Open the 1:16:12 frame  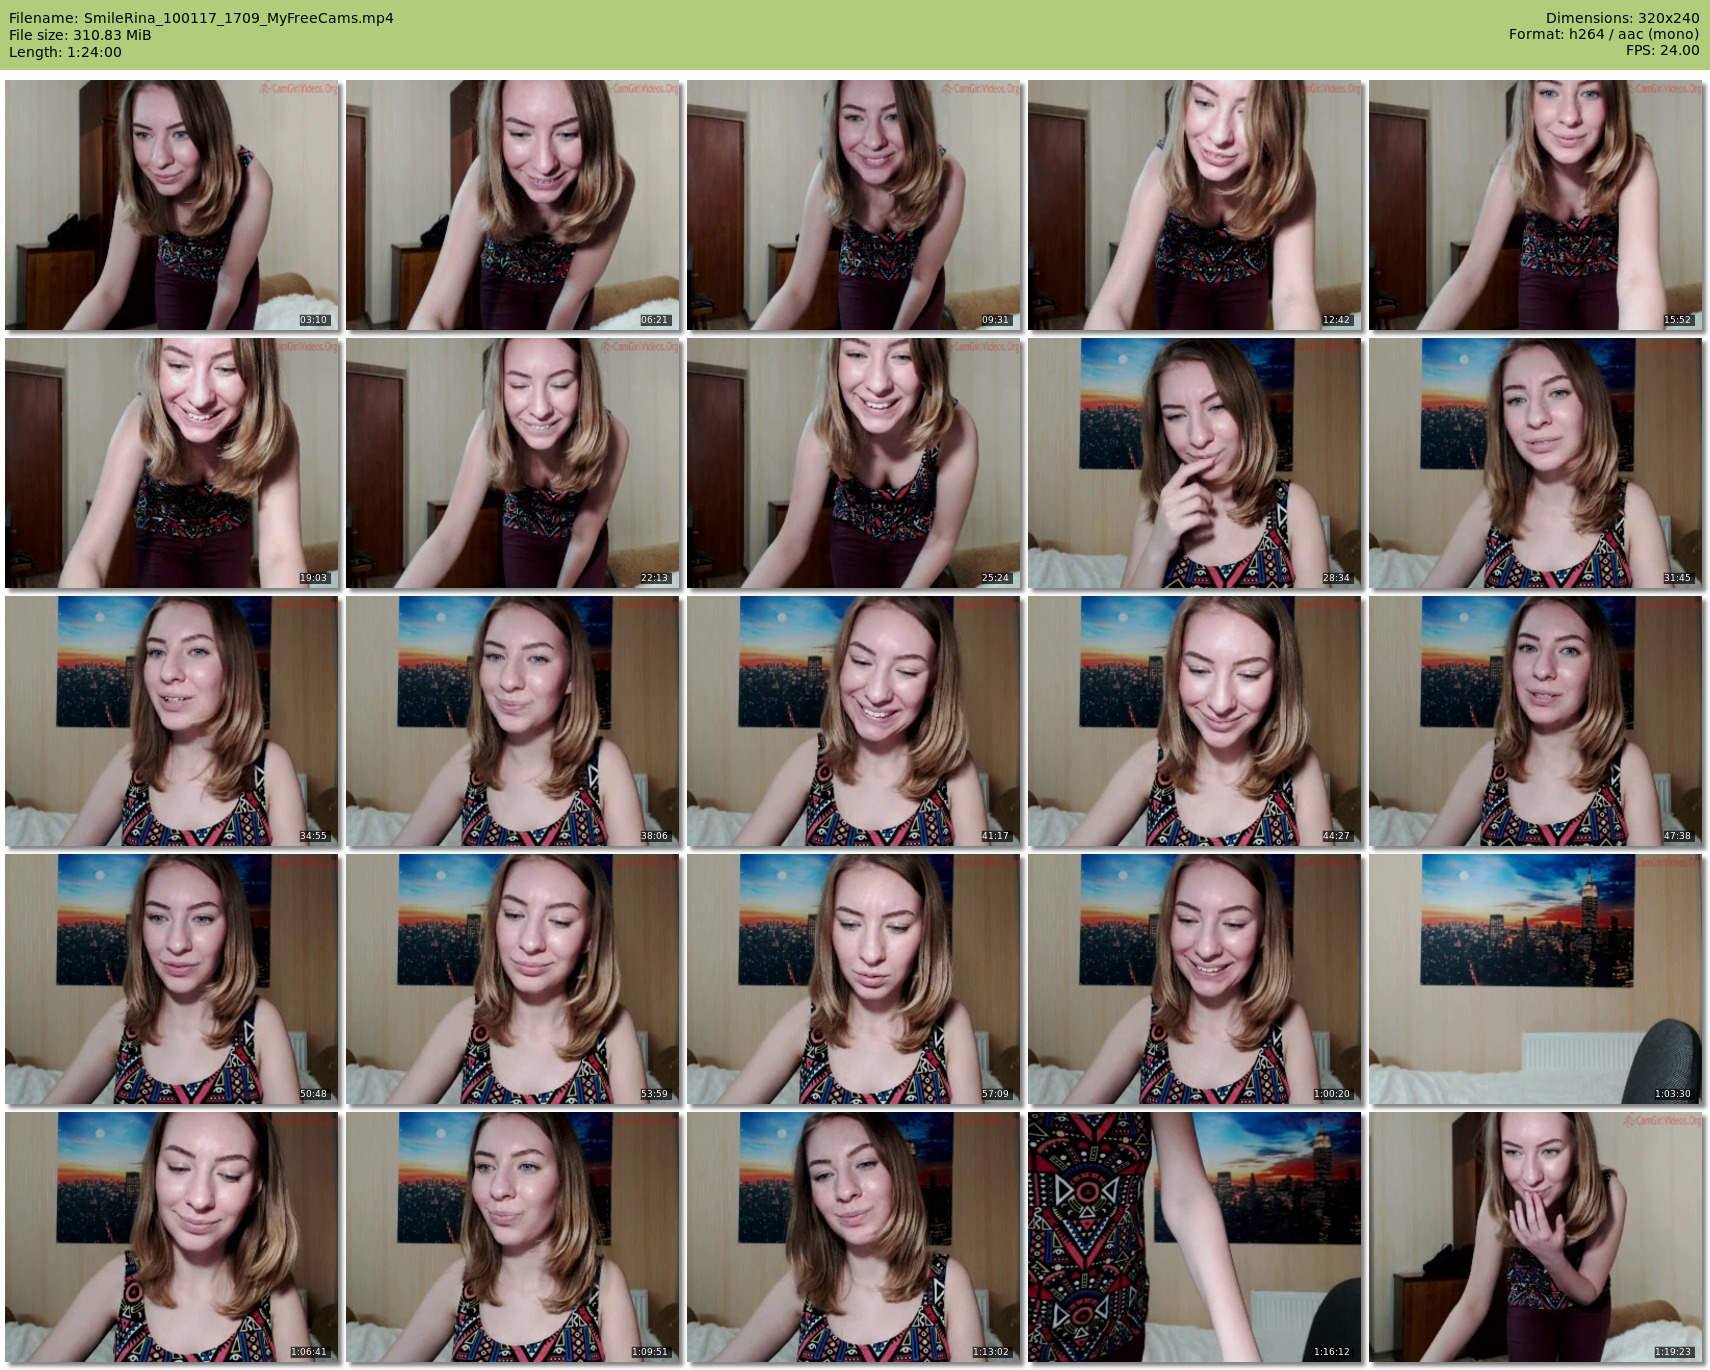tap(1195, 1237)
